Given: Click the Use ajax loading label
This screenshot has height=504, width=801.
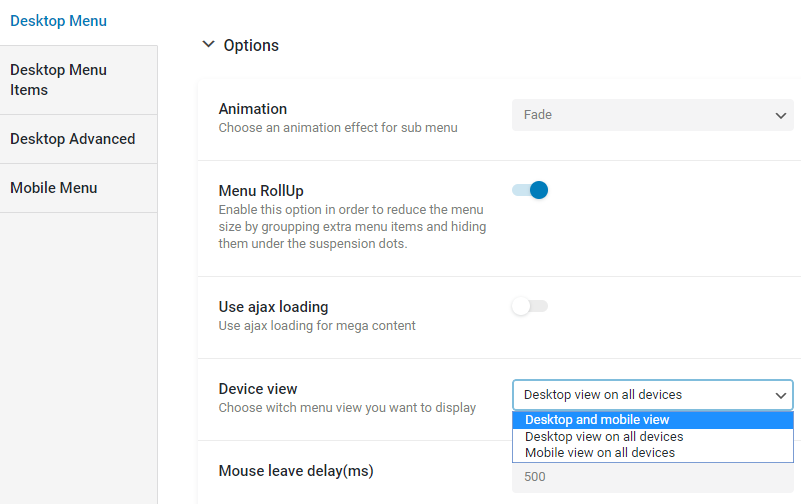Looking at the screenshot, I should (x=273, y=307).
